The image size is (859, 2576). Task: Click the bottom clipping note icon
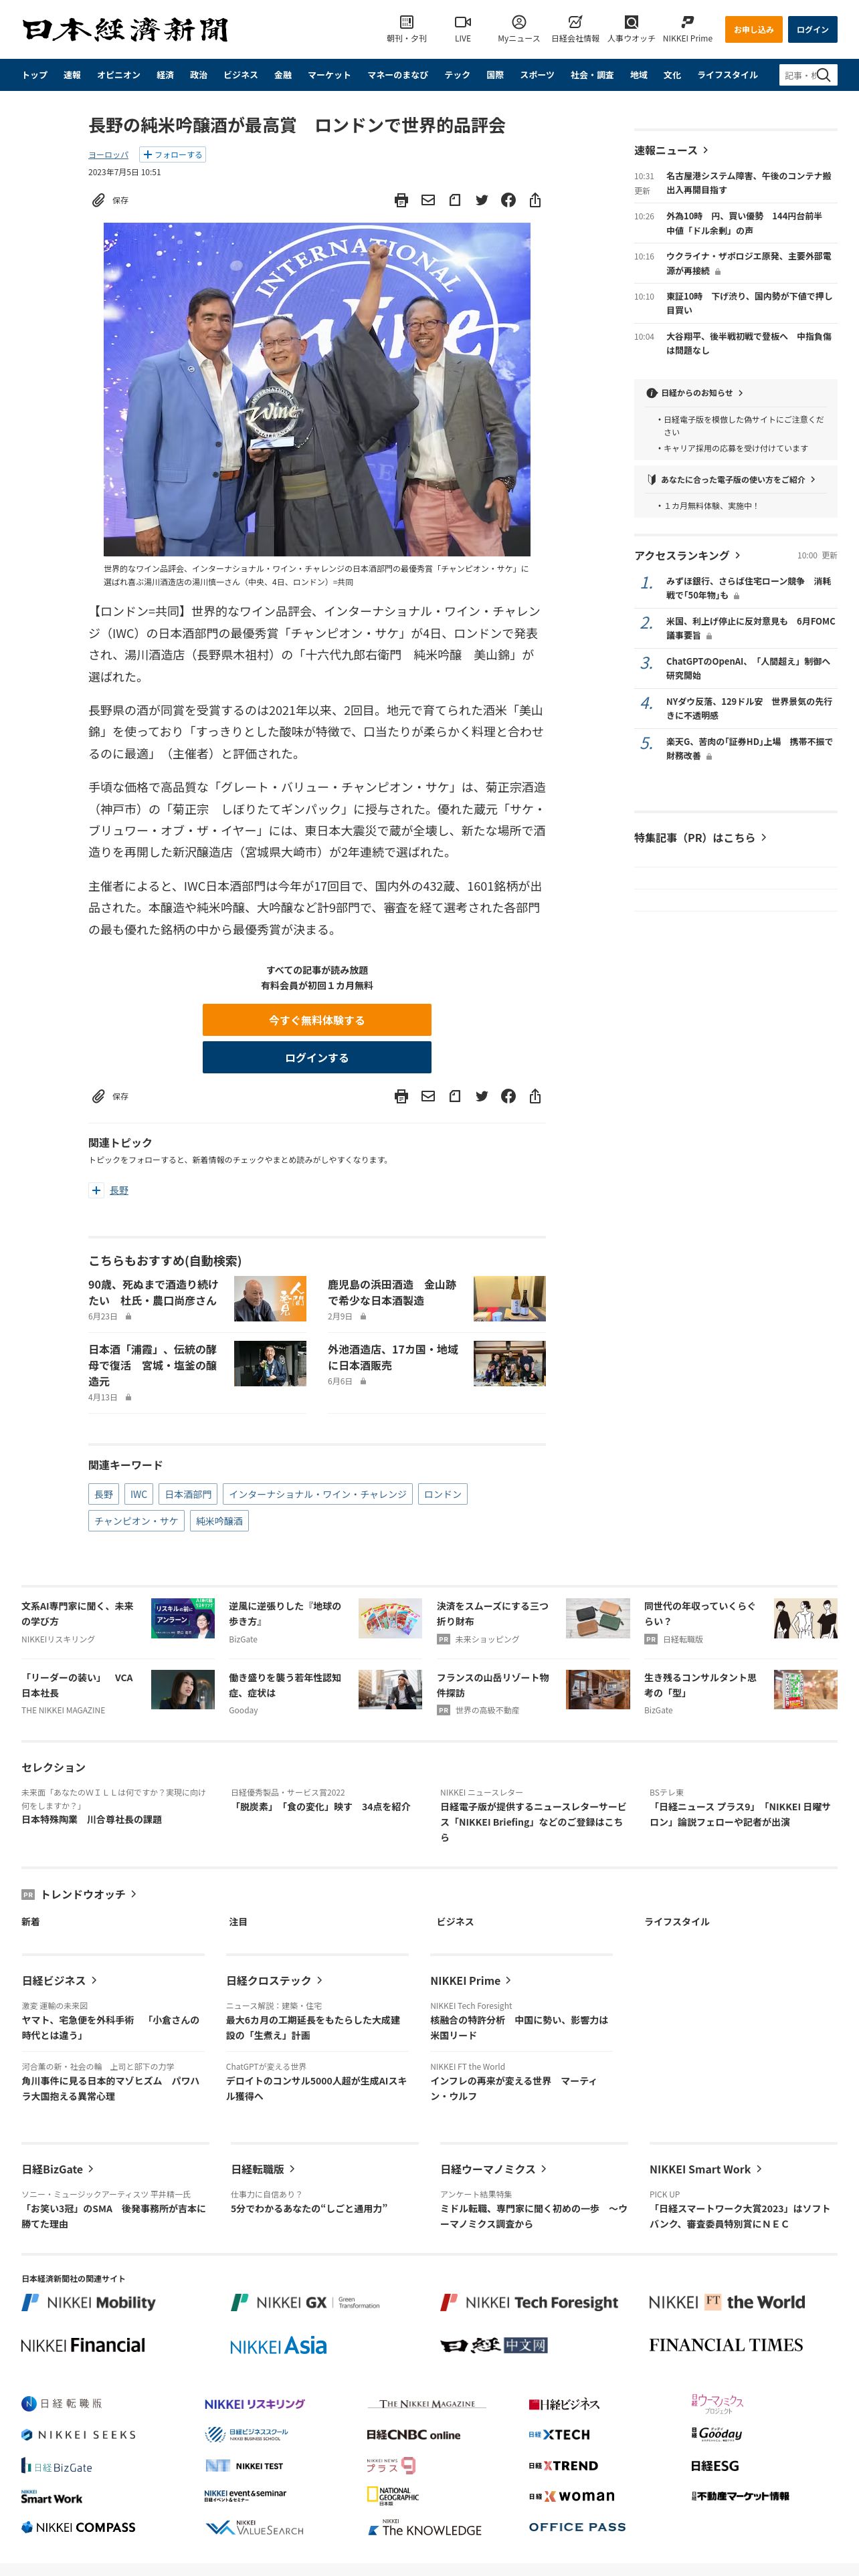[455, 1096]
